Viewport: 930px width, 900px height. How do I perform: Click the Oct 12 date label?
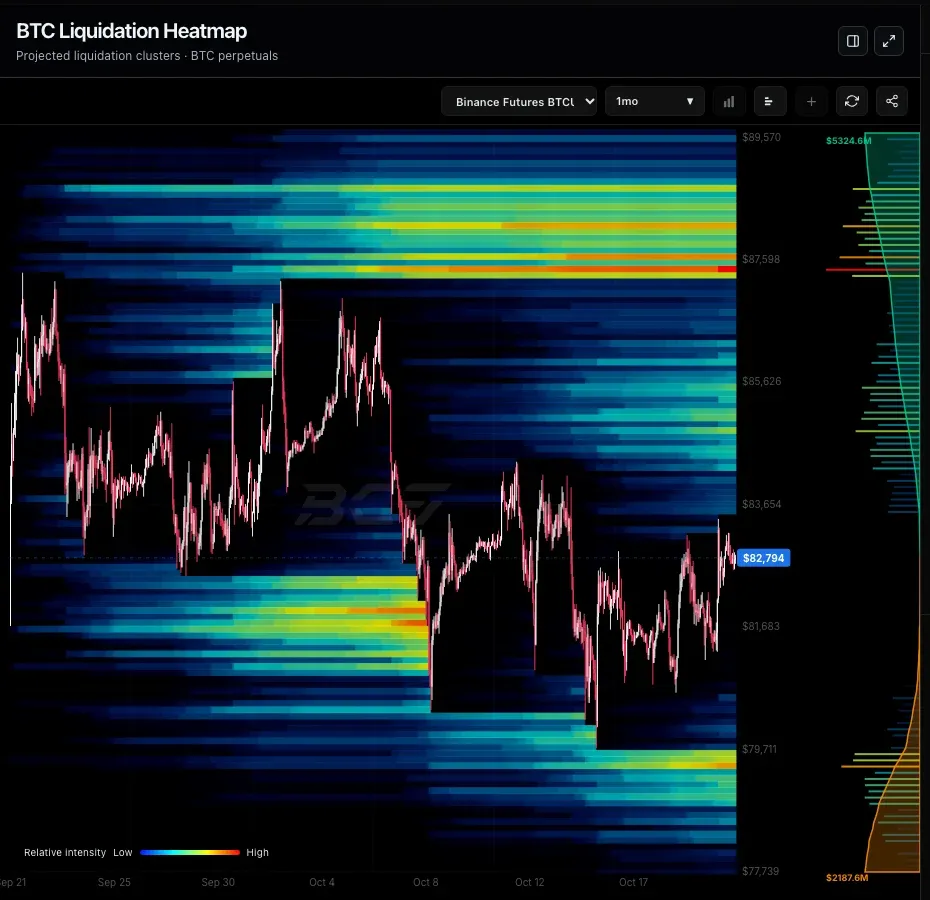click(530, 882)
